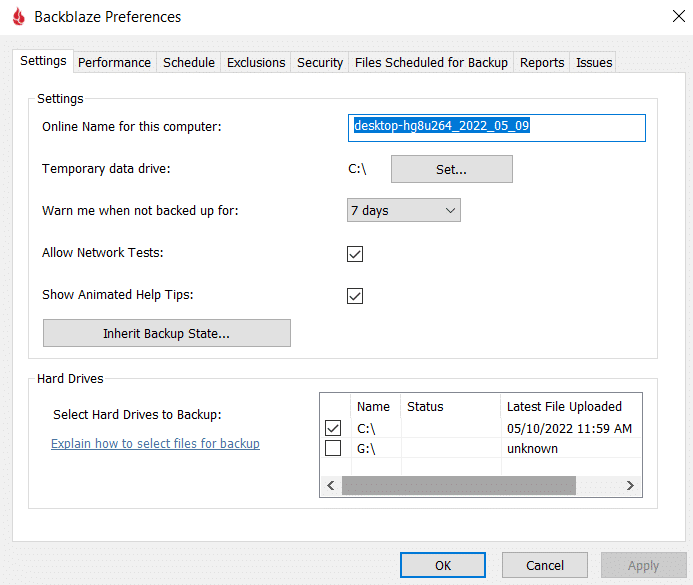Uncheck the C:\ drive backup checkbox
Screen dimensions: 693x585
click(x=333, y=428)
